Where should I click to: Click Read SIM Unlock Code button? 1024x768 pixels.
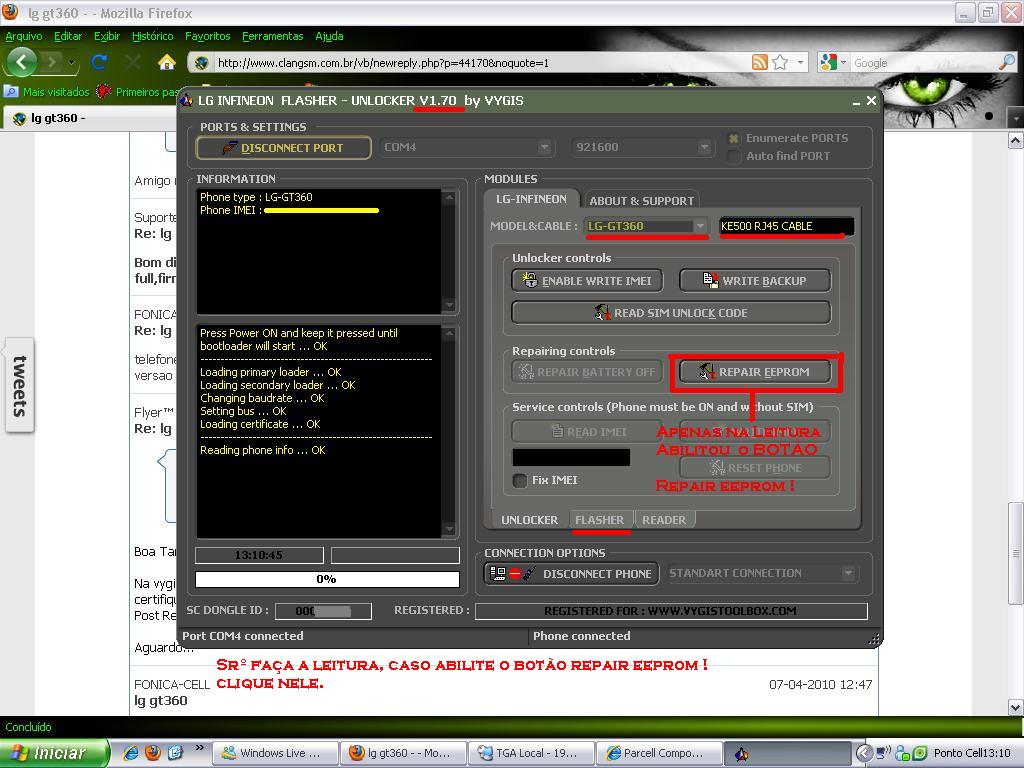pyautogui.click(x=671, y=313)
